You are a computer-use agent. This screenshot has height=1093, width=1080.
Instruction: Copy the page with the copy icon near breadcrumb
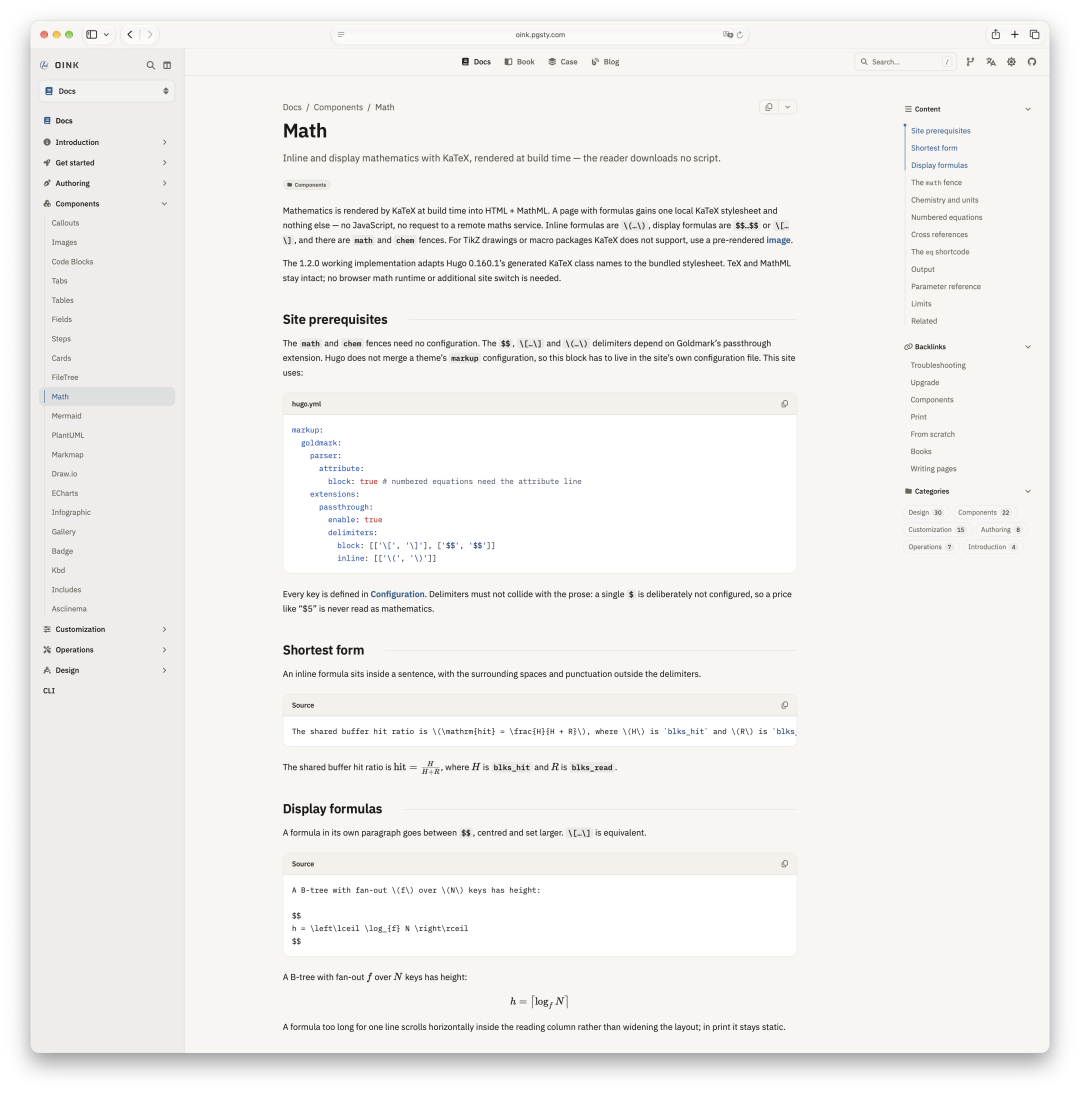coord(769,107)
